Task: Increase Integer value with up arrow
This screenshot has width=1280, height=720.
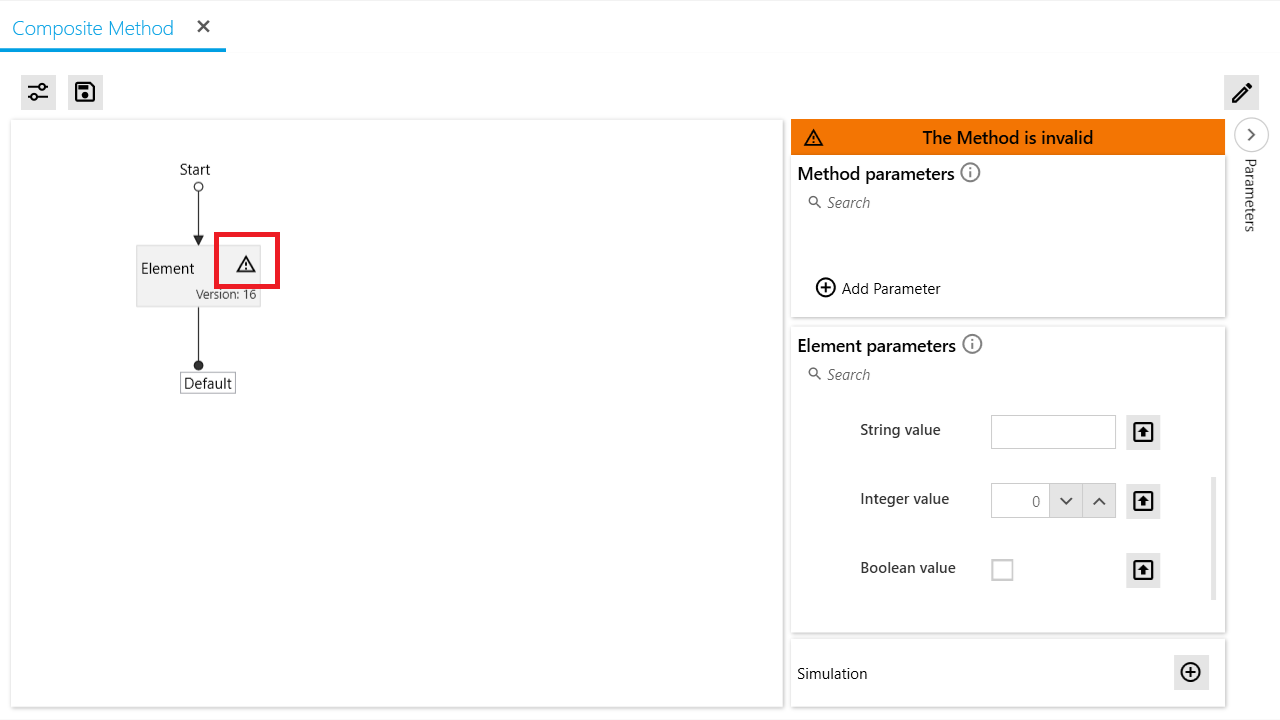Action: [x=1099, y=501]
